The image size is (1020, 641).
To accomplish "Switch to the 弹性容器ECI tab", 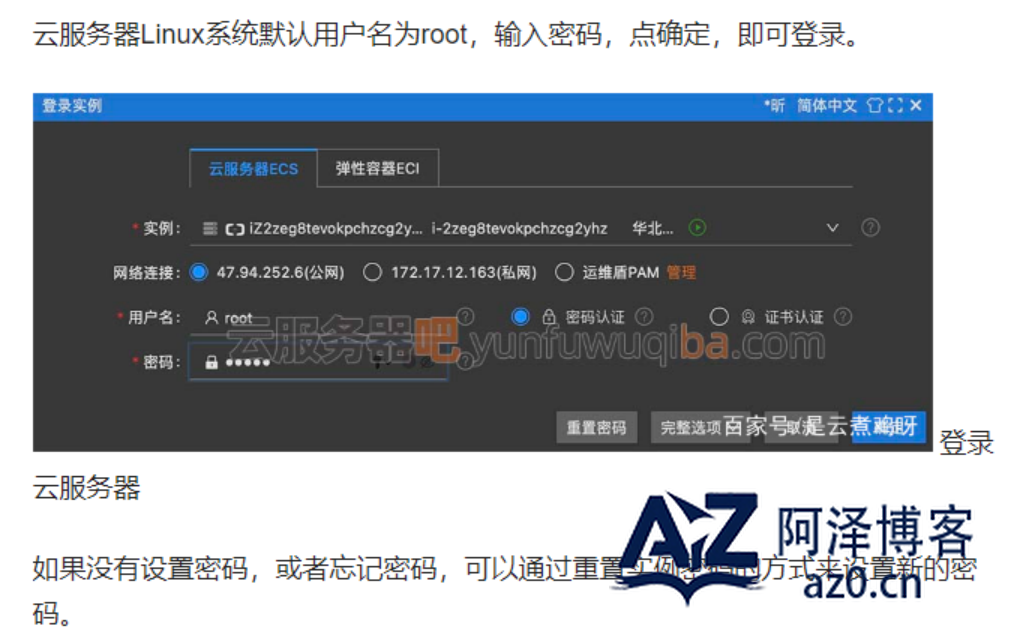I will (377, 169).
